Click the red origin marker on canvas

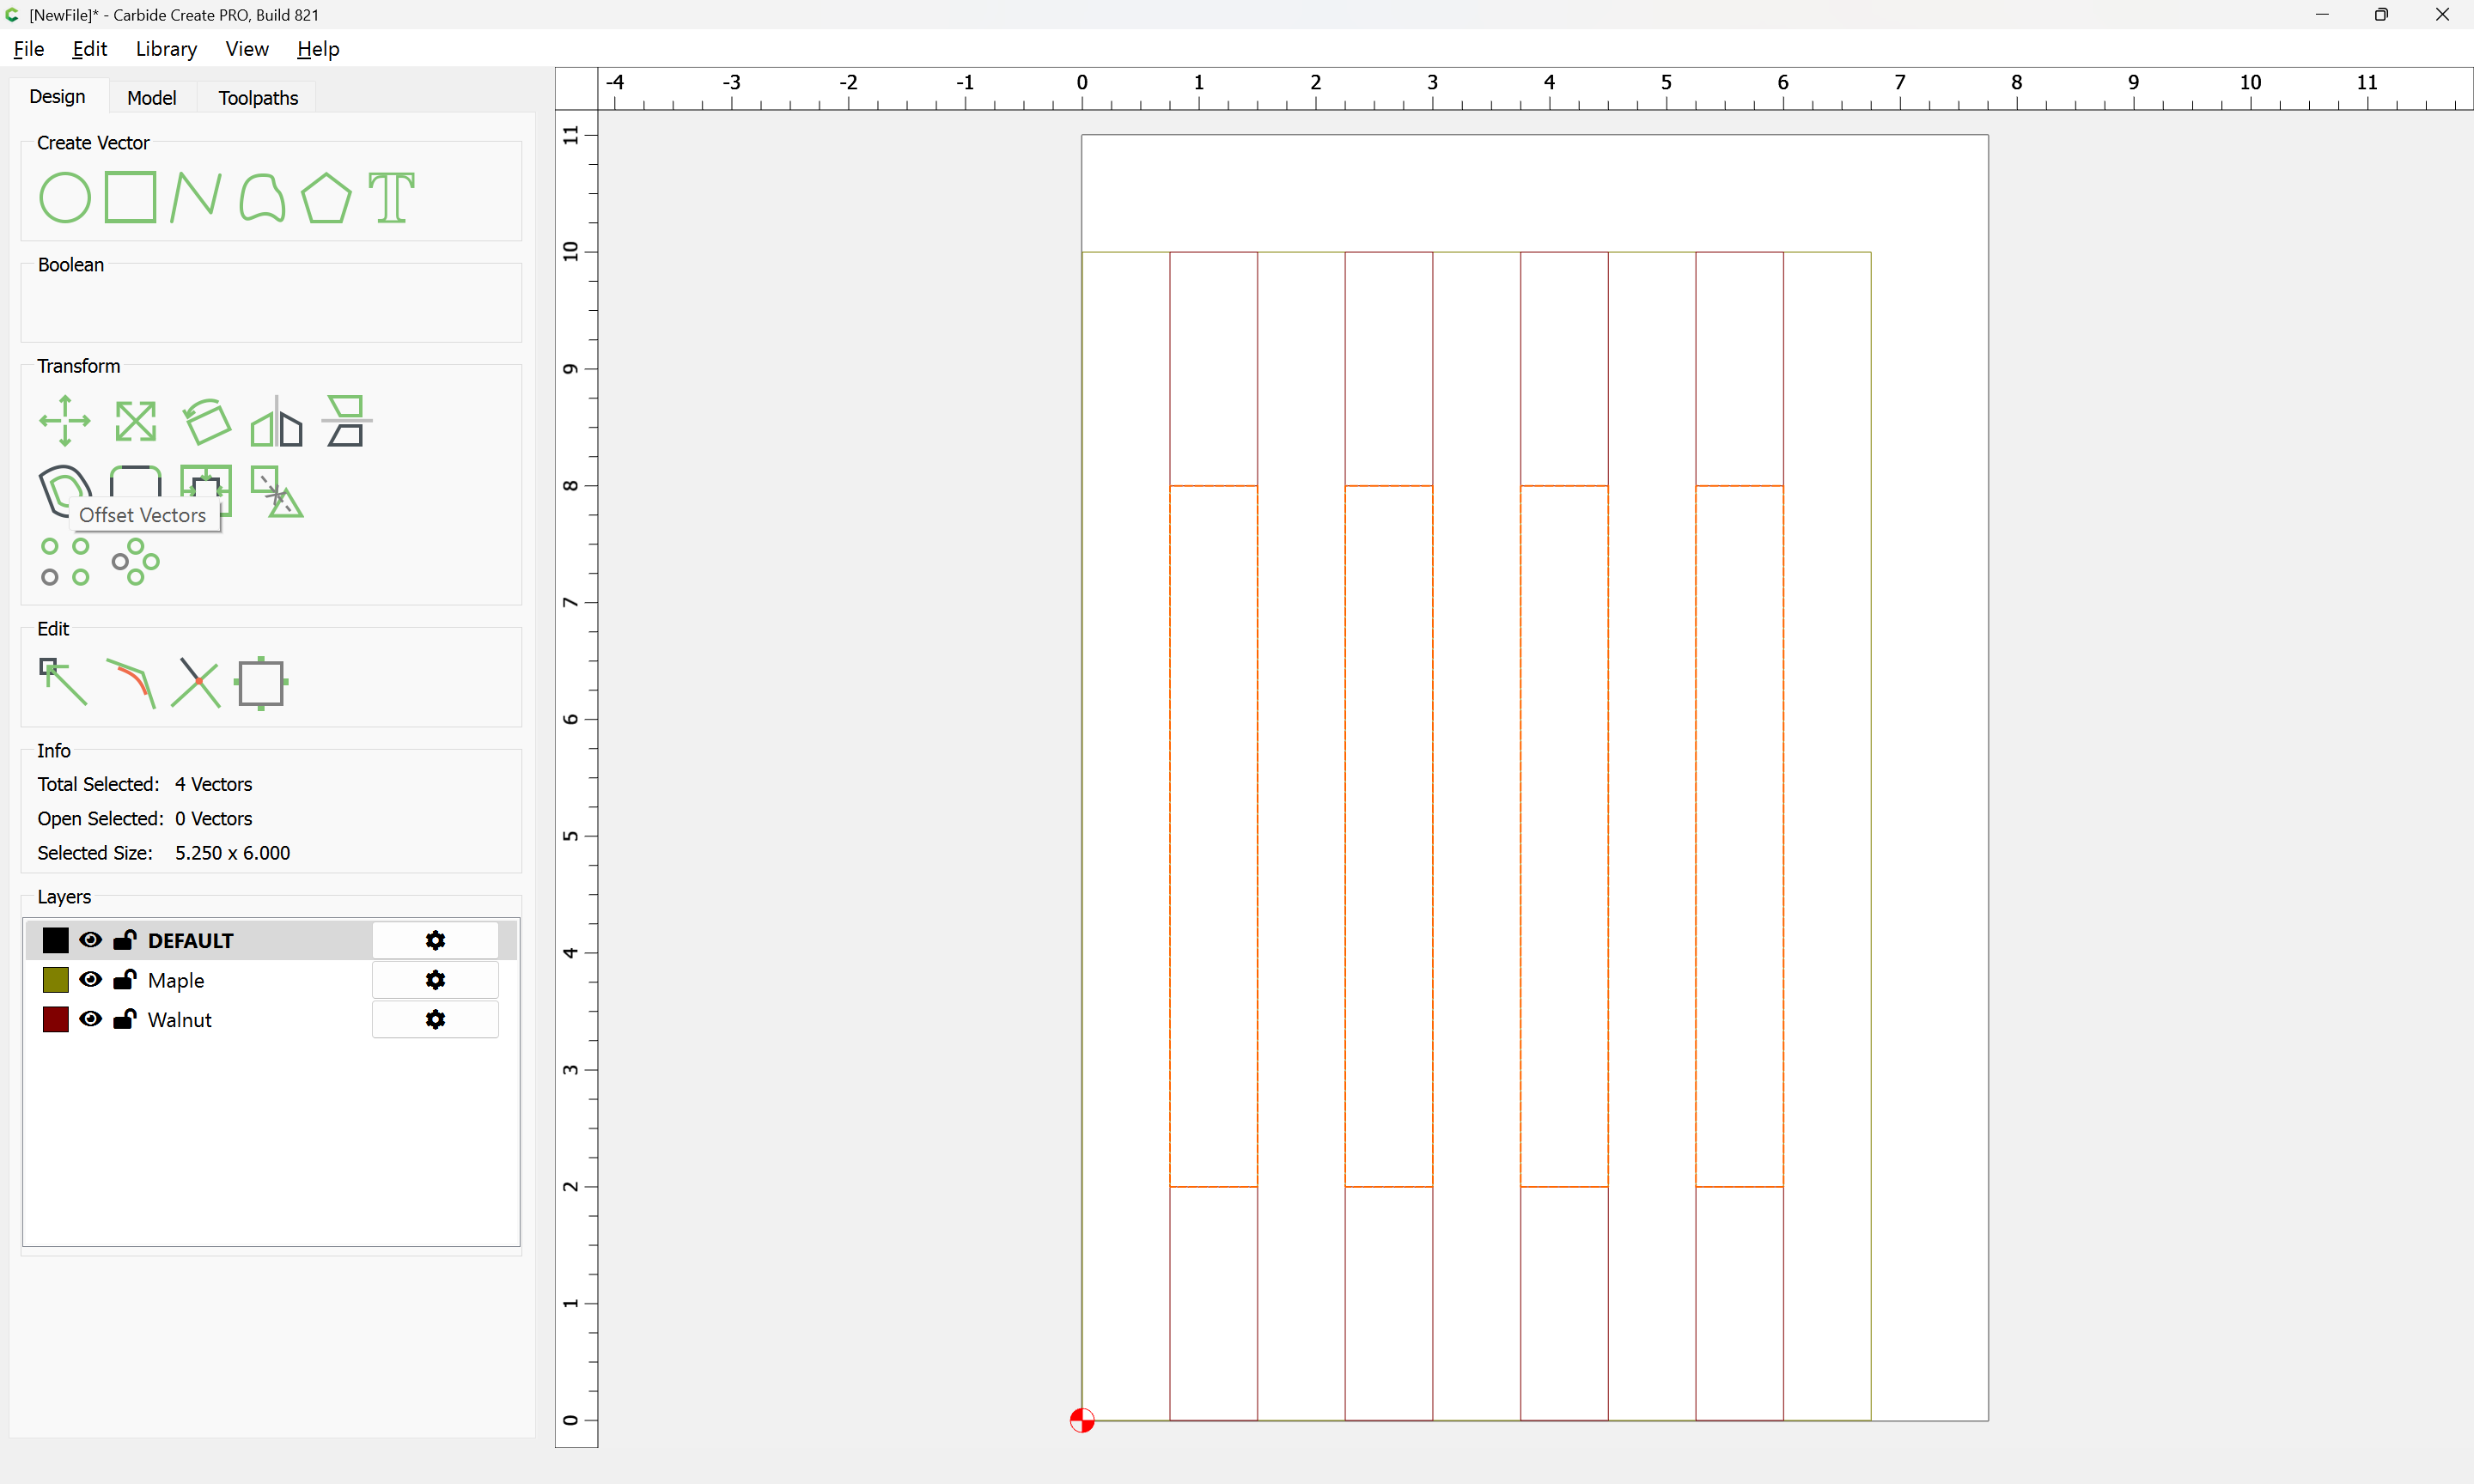click(x=1082, y=1420)
